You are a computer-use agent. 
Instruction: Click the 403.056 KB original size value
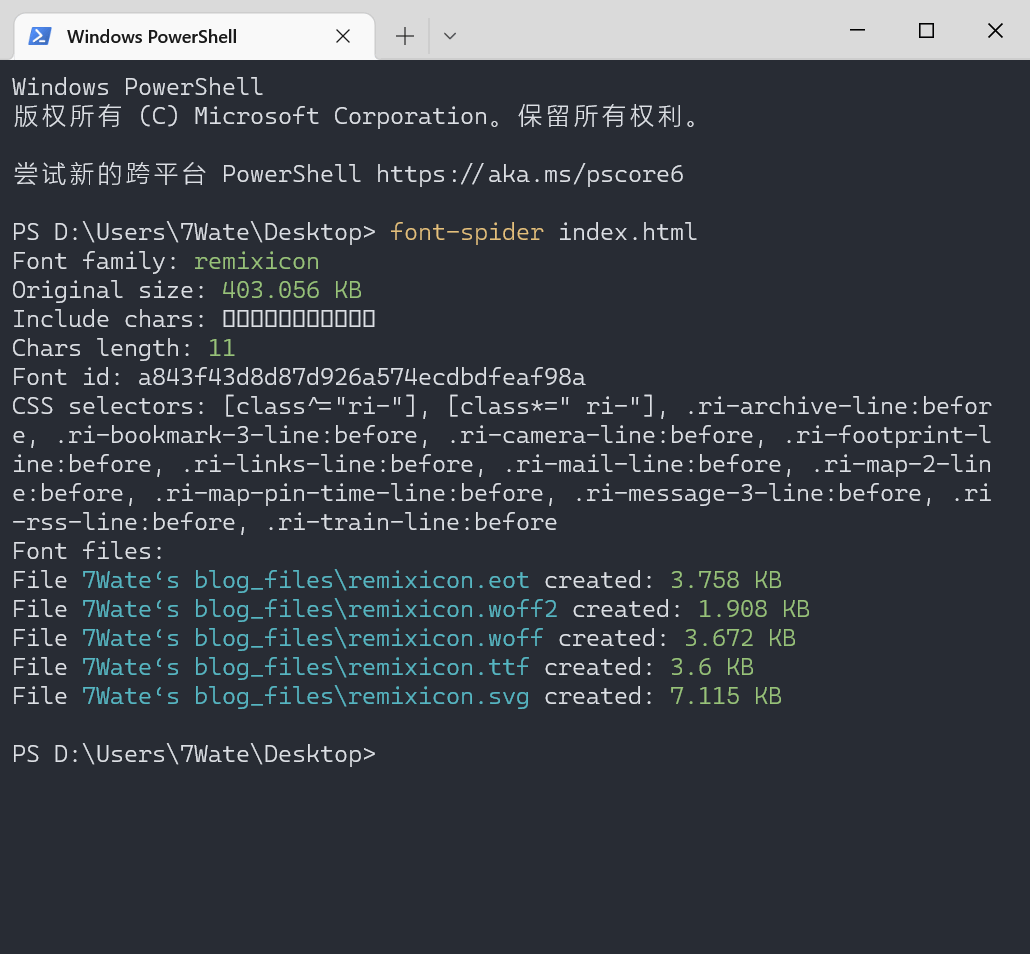click(x=291, y=290)
